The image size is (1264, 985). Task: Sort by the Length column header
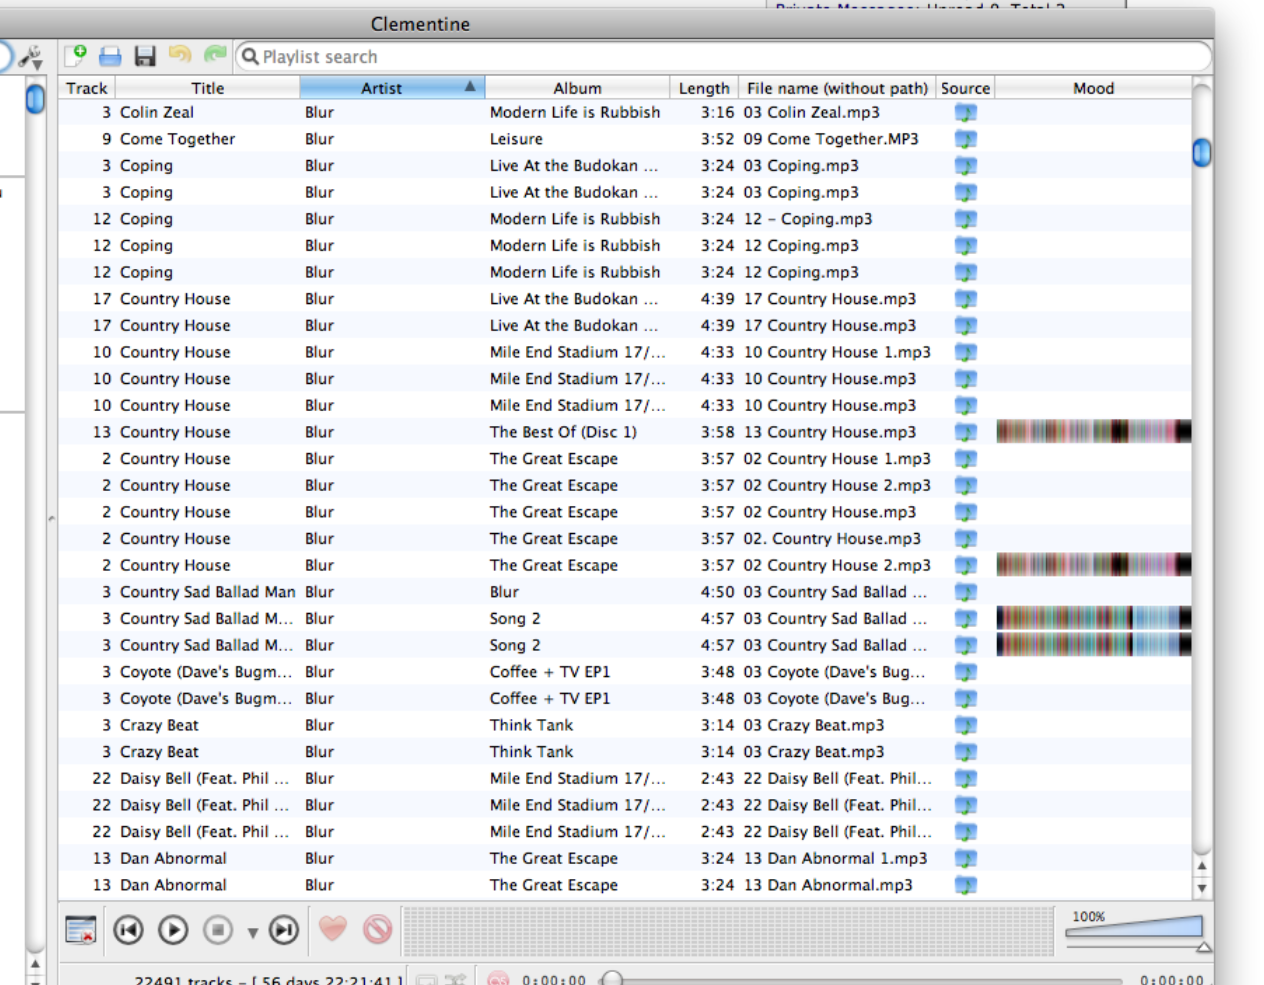tap(704, 88)
